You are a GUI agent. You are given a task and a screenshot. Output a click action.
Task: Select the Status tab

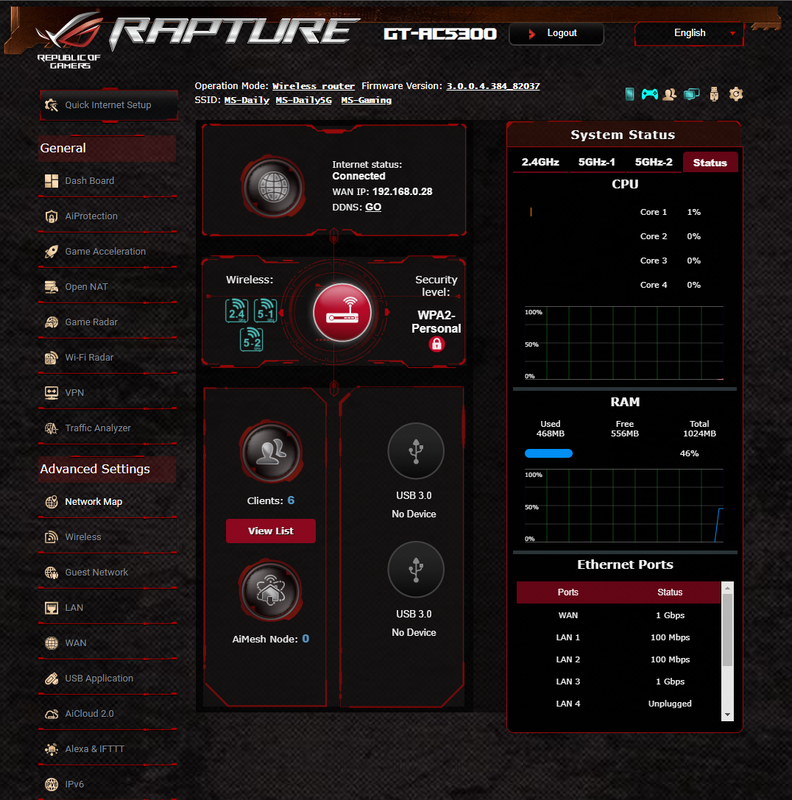(x=710, y=162)
